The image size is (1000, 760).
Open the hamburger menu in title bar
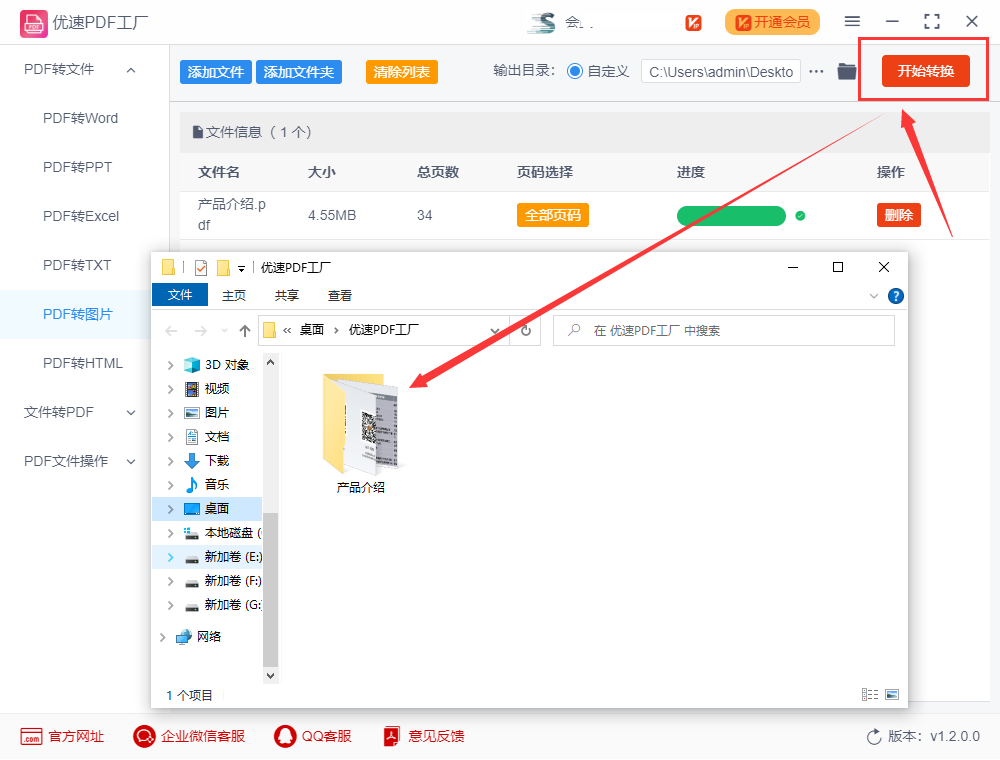click(852, 22)
